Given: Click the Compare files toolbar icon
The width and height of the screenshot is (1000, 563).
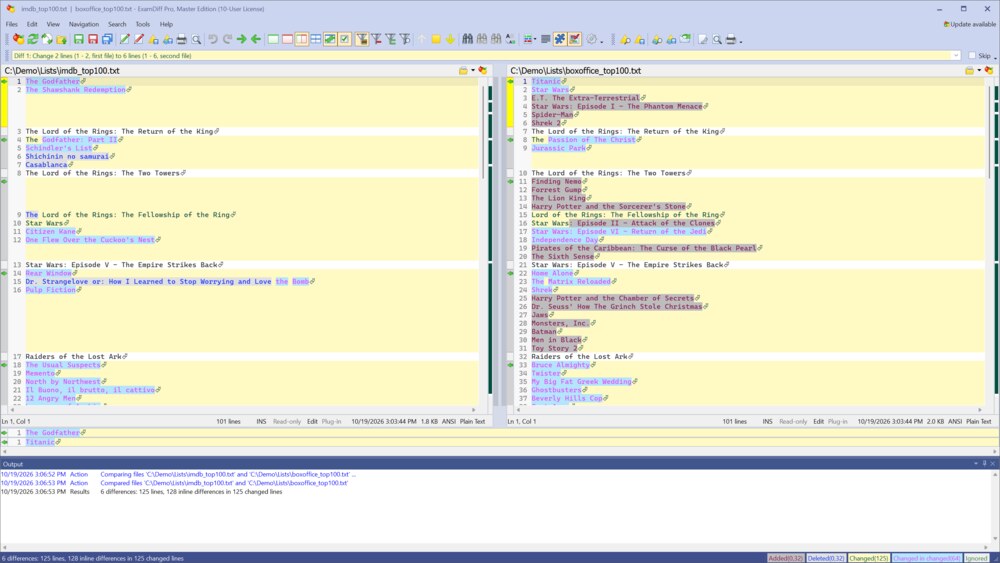Looking at the screenshot, I should tap(18, 40).
